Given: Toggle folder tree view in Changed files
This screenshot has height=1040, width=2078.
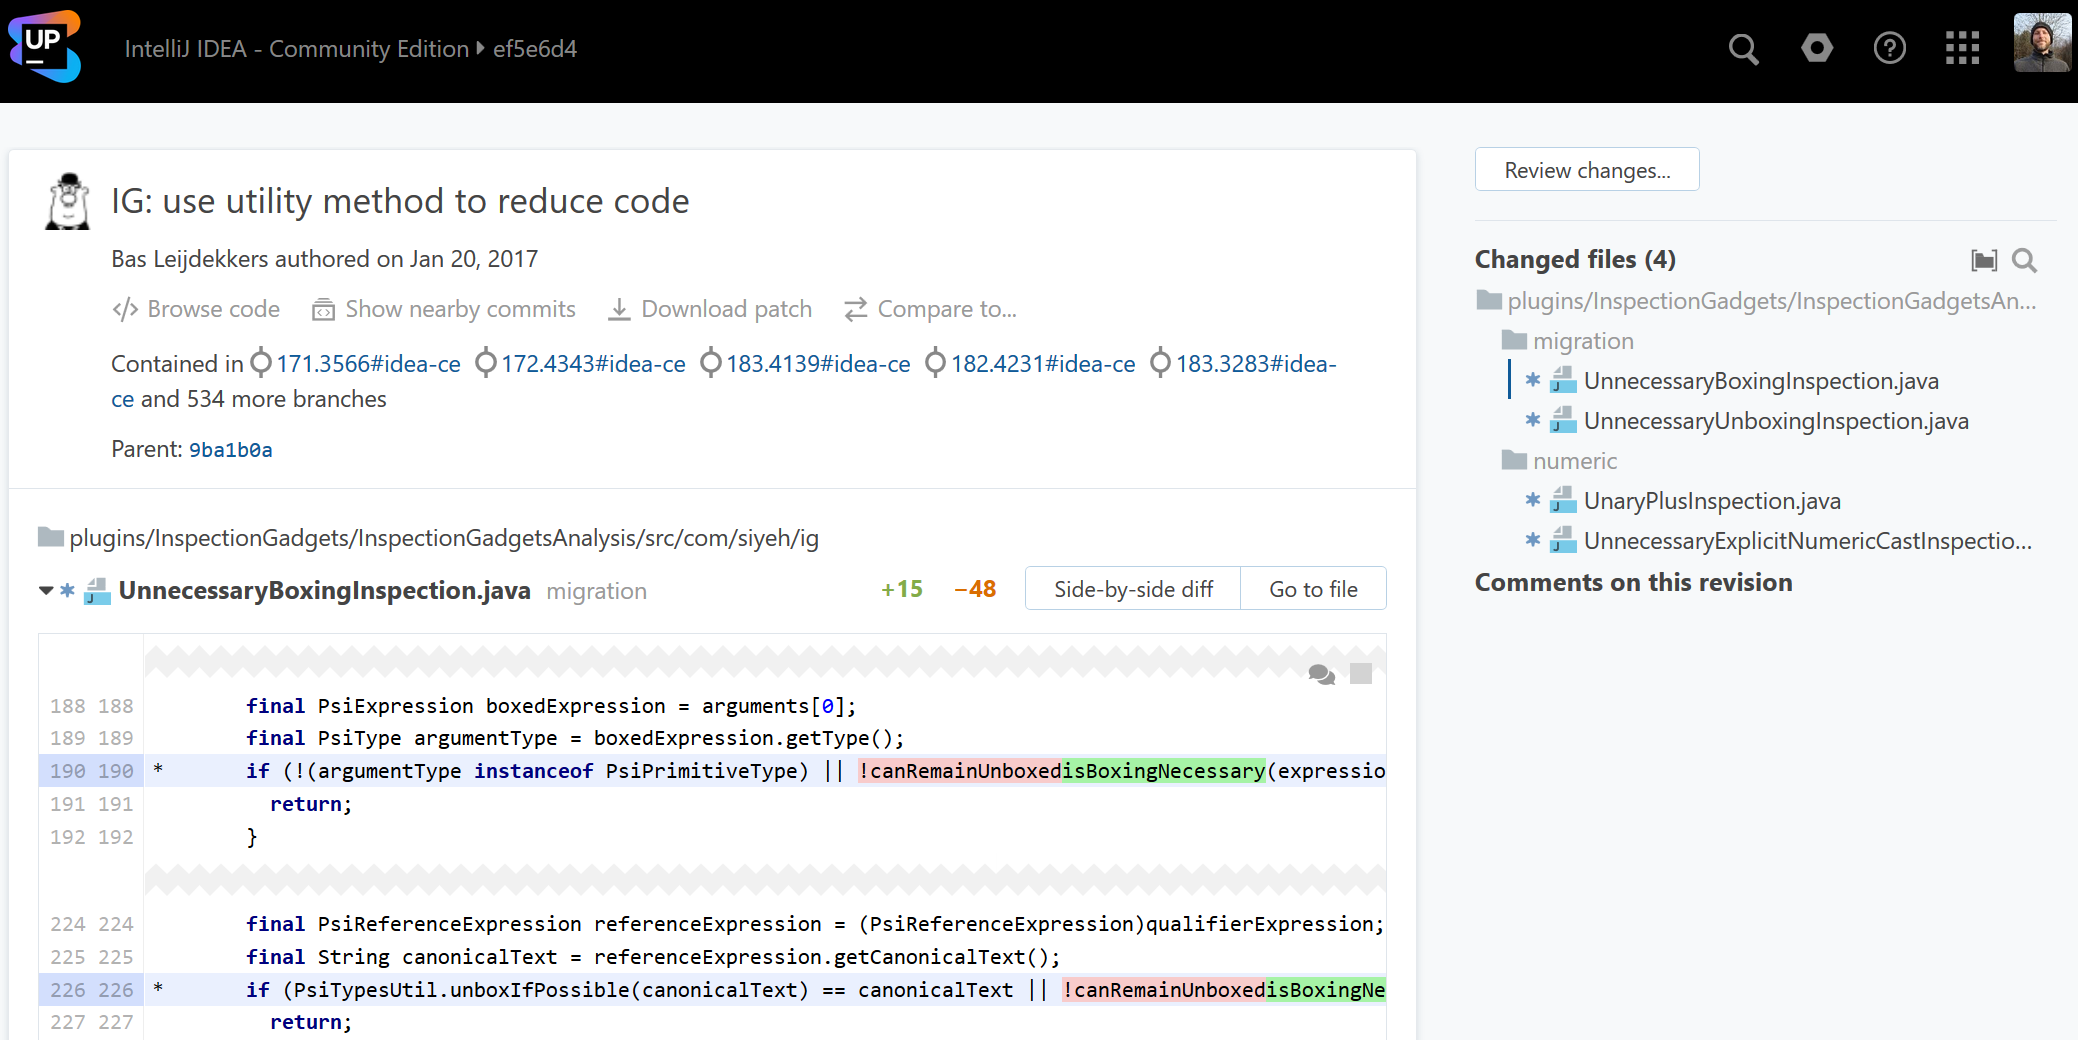Looking at the screenshot, I should pyautogui.click(x=1984, y=261).
